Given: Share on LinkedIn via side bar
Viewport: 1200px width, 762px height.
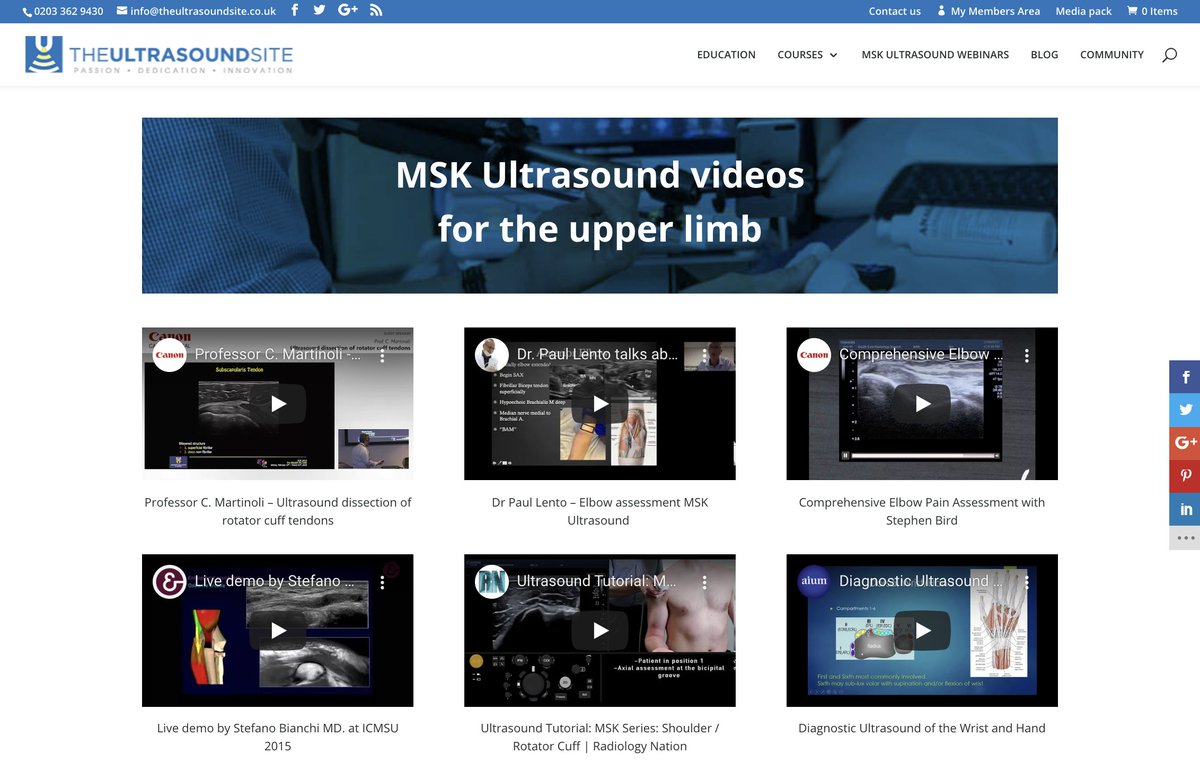Looking at the screenshot, I should (x=1185, y=509).
